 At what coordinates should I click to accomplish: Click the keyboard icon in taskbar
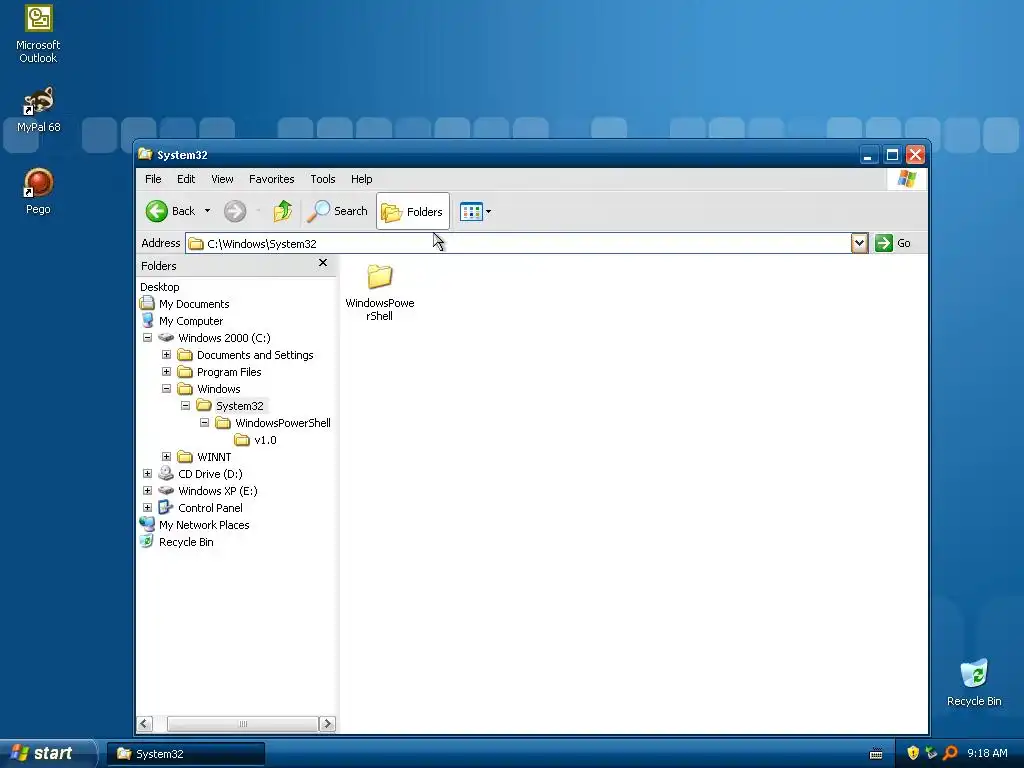[x=876, y=754]
